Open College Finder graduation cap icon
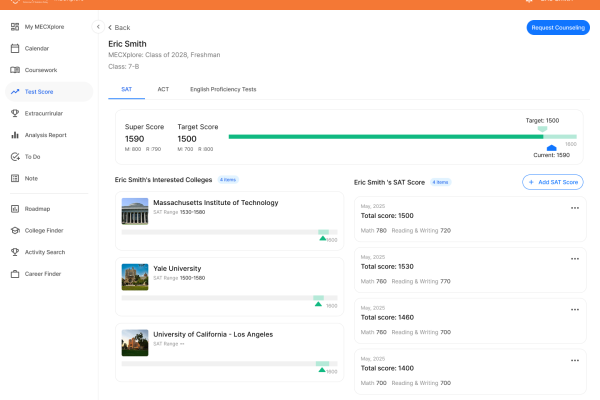This screenshot has height=400, width=600. [x=15, y=230]
